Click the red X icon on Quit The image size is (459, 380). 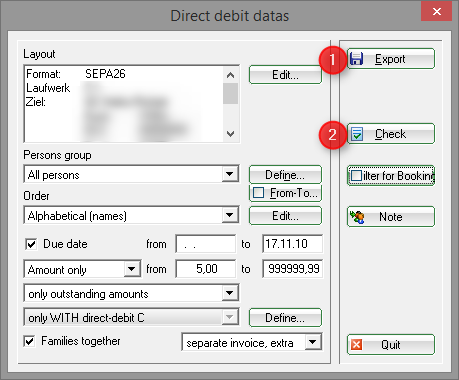coord(357,344)
